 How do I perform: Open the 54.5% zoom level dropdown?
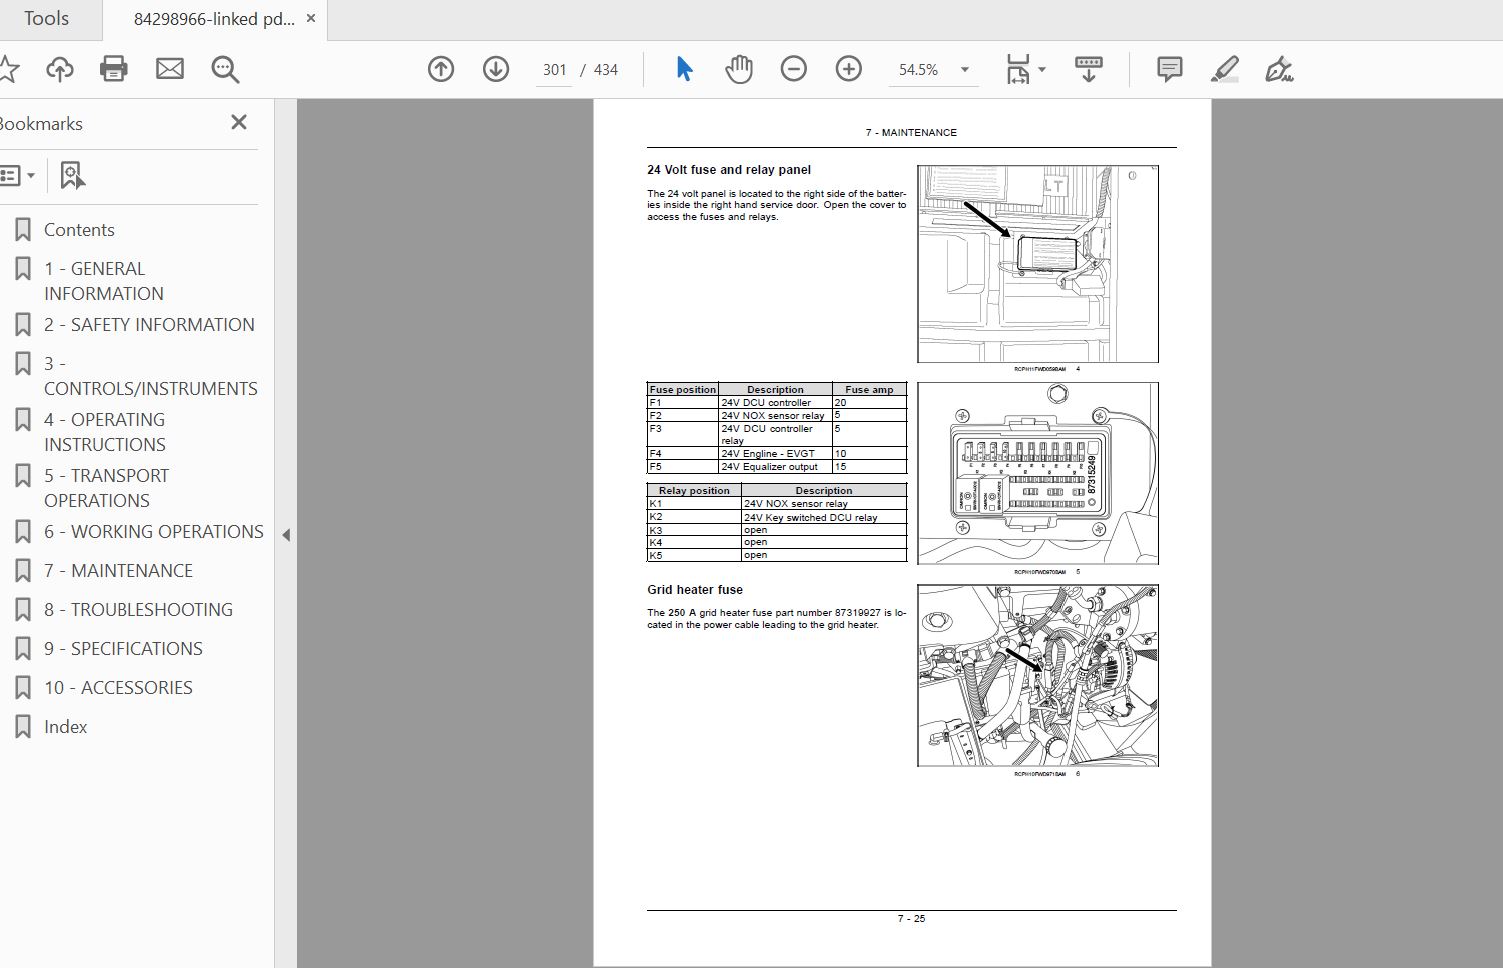(x=964, y=70)
